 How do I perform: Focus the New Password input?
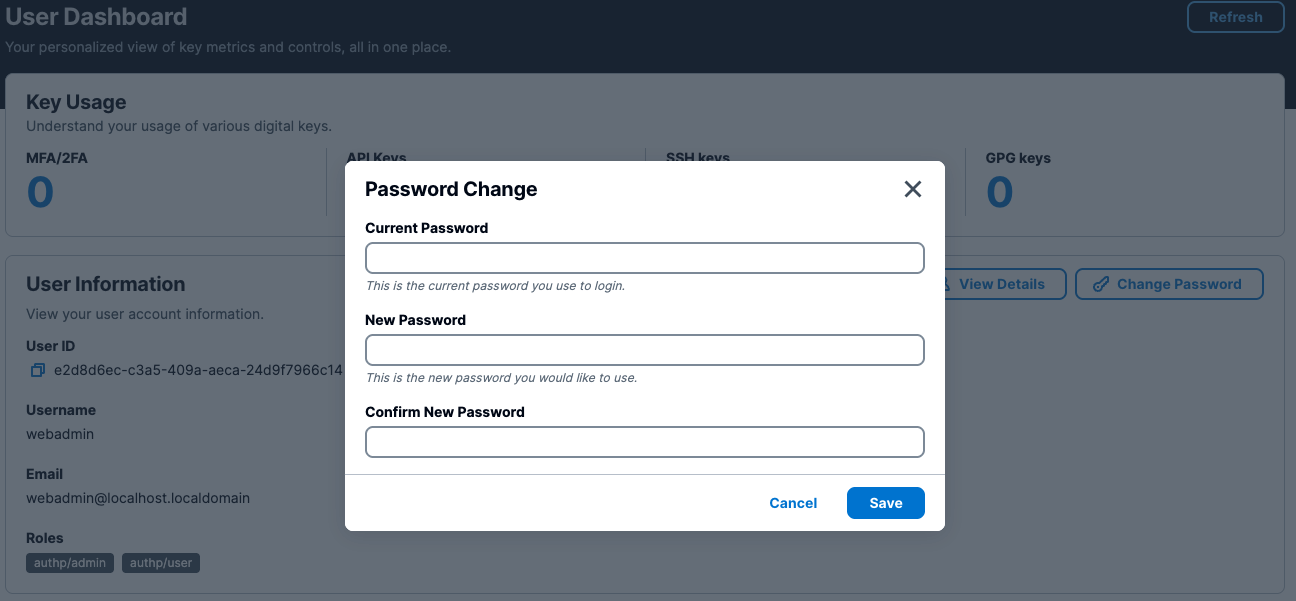(644, 350)
